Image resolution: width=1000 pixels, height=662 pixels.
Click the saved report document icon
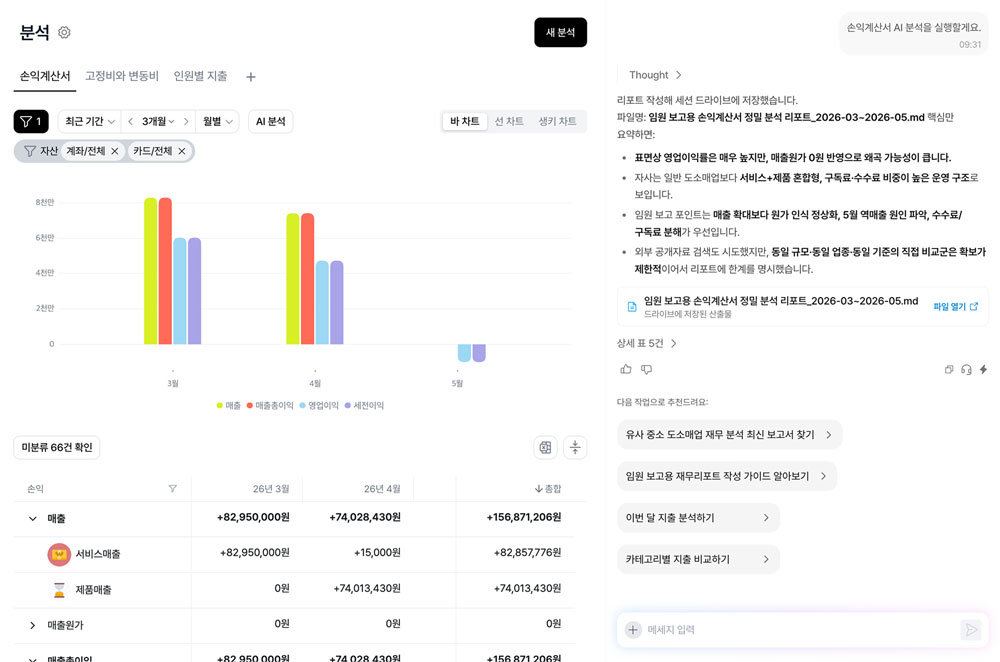pyautogui.click(x=631, y=307)
